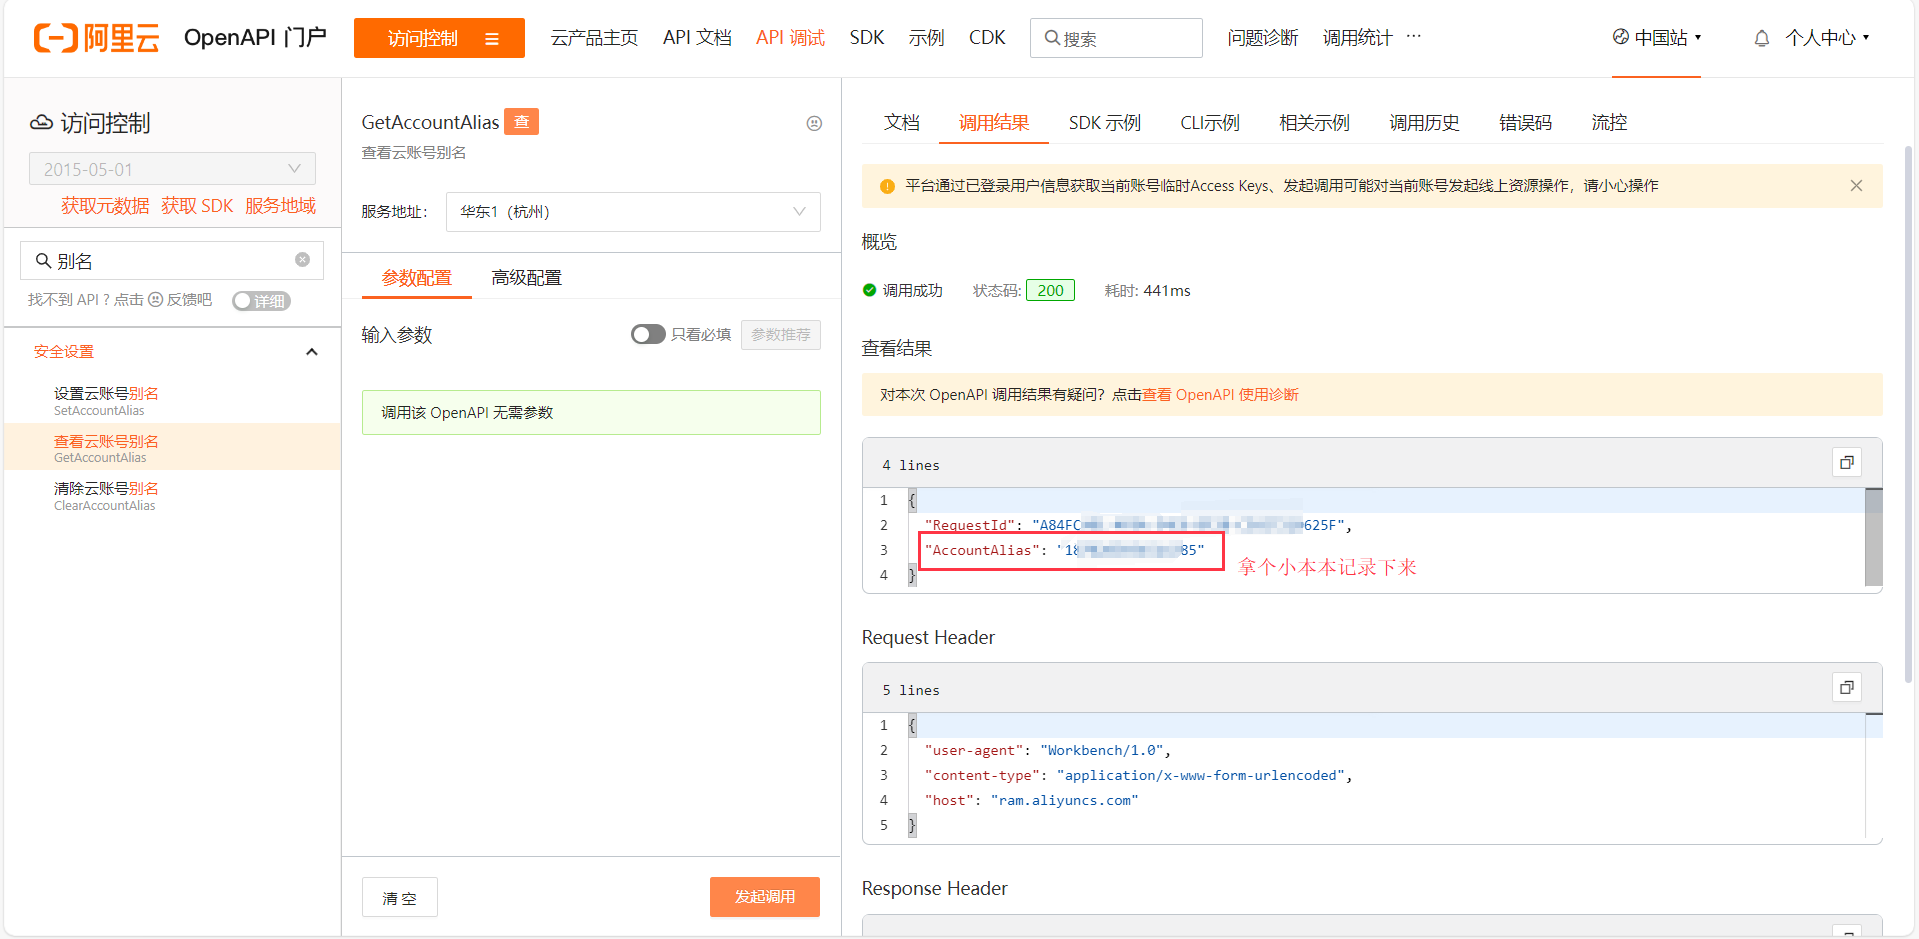Open the hamburger menu in 访问控制 button
1919x939 pixels.
[x=492, y=39]
